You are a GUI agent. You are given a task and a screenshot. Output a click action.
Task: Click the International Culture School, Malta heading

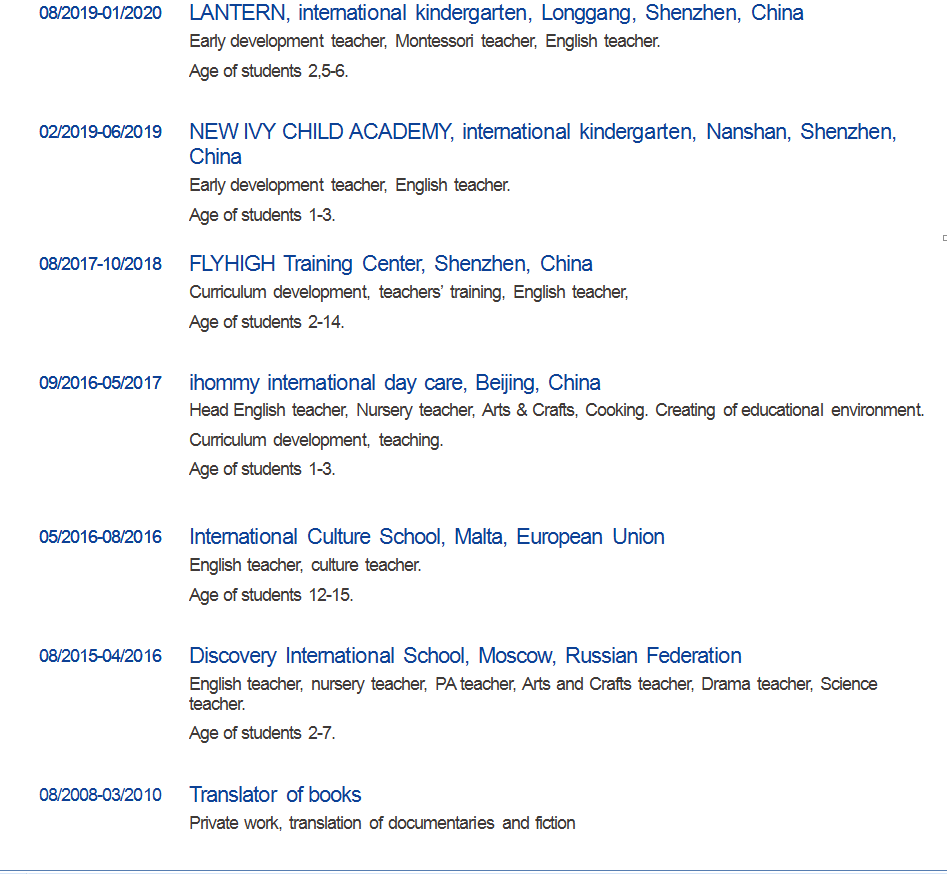point(426,537)
